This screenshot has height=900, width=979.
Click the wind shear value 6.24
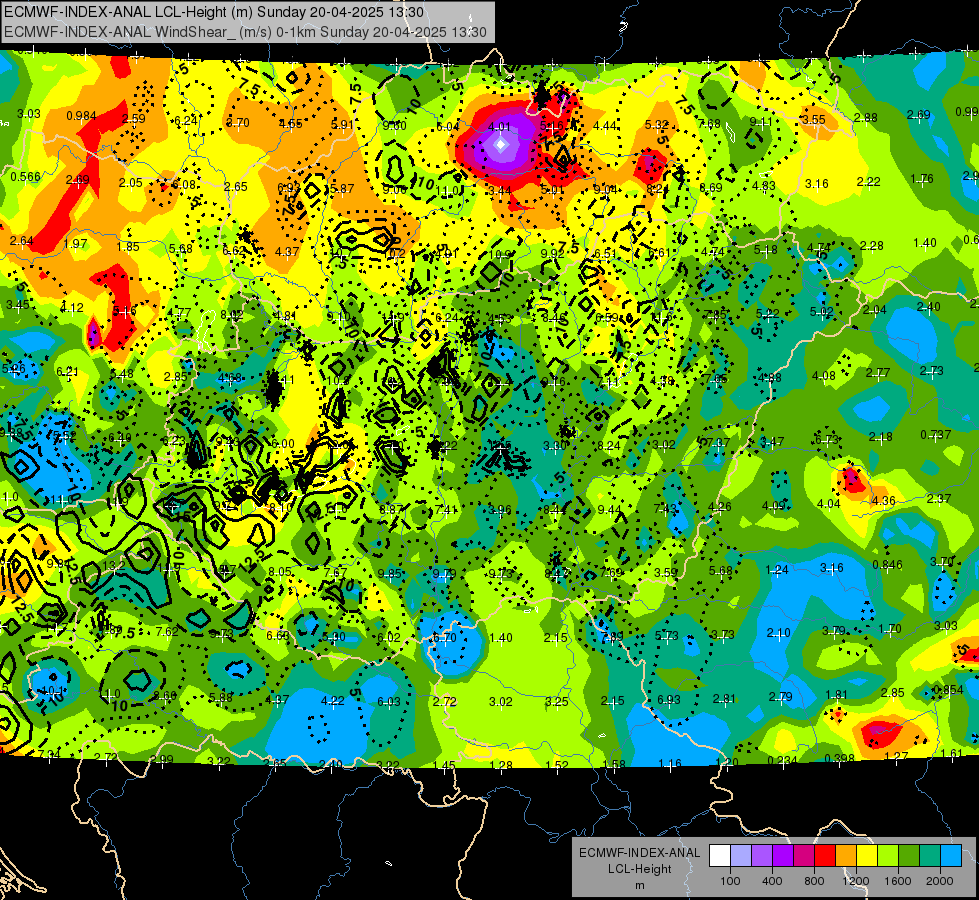(x=186, y=121)
